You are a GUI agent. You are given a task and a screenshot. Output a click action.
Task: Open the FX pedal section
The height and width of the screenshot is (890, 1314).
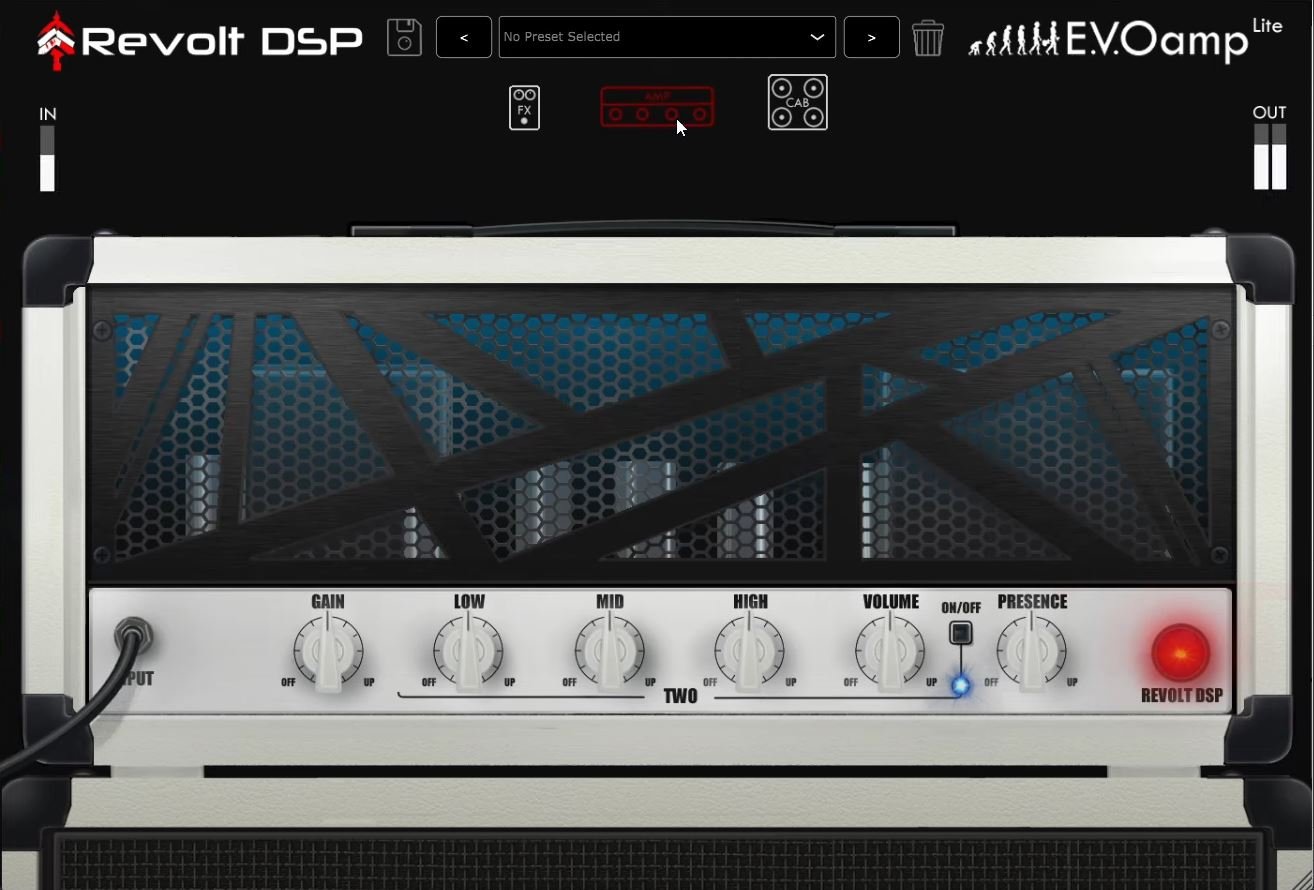[x=523, y=107]
